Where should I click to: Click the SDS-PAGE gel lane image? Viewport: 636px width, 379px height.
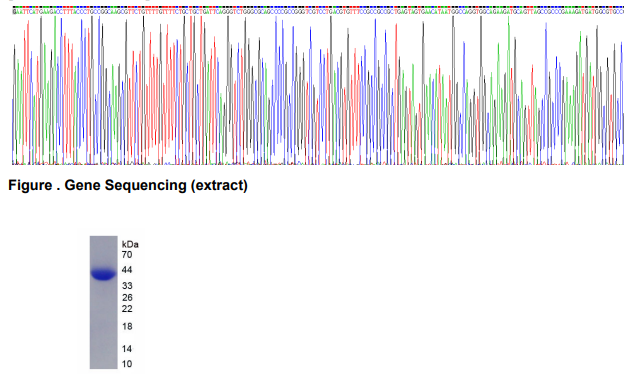click(x=103, y=302)
